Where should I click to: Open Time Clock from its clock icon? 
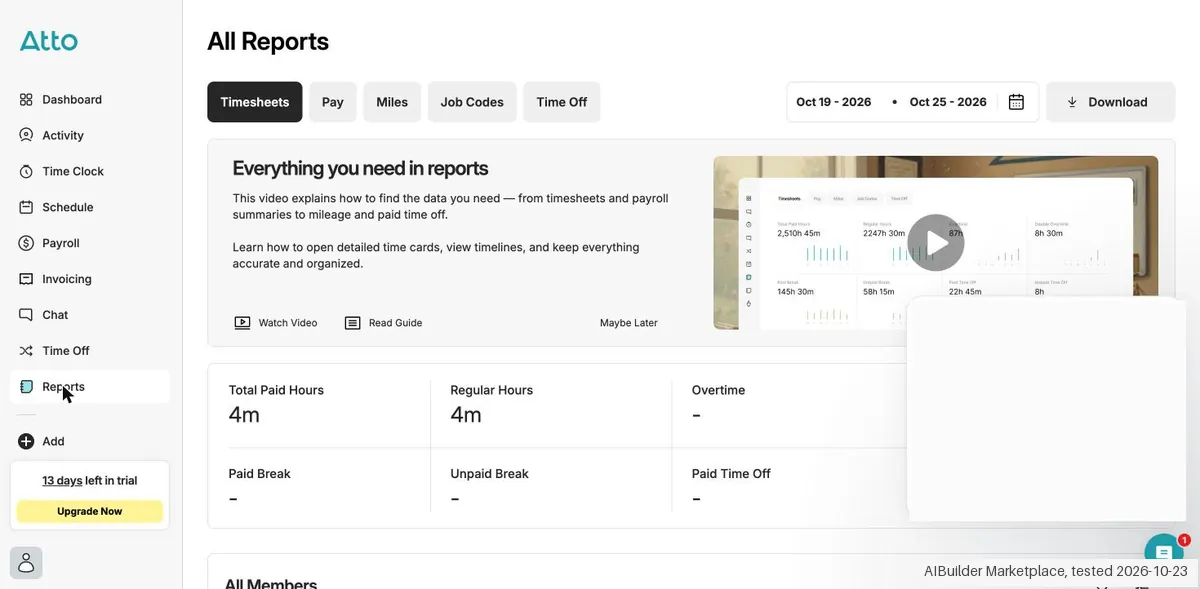point(26,172)
